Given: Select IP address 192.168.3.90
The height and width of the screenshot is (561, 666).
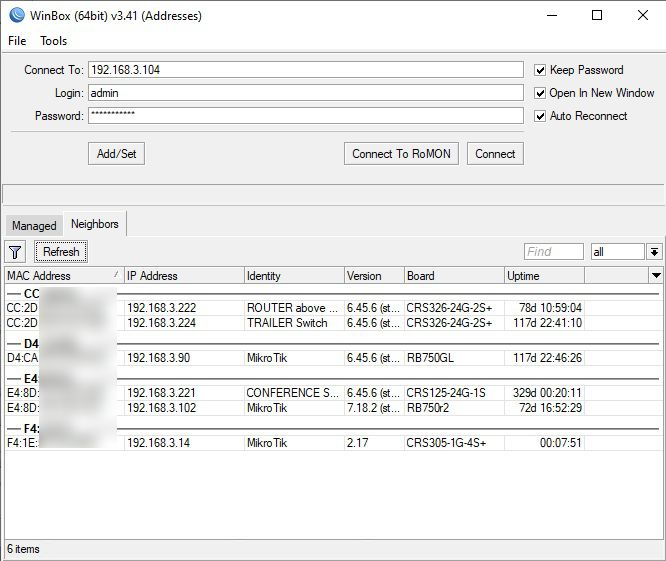Looking at the screenshot, I should [x=159, y=358].
